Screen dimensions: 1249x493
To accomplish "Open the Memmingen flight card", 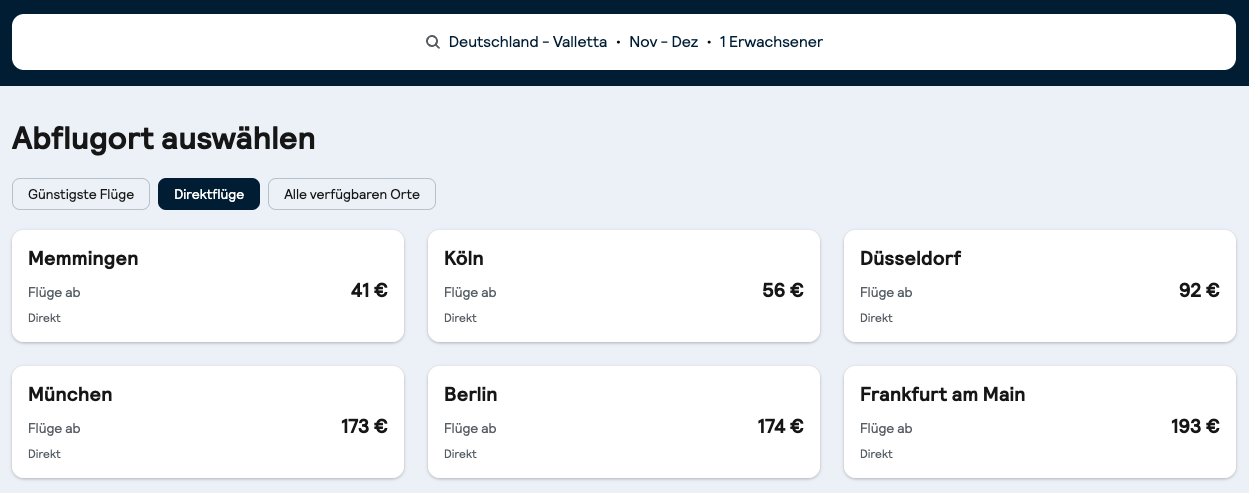I will 207,286.
